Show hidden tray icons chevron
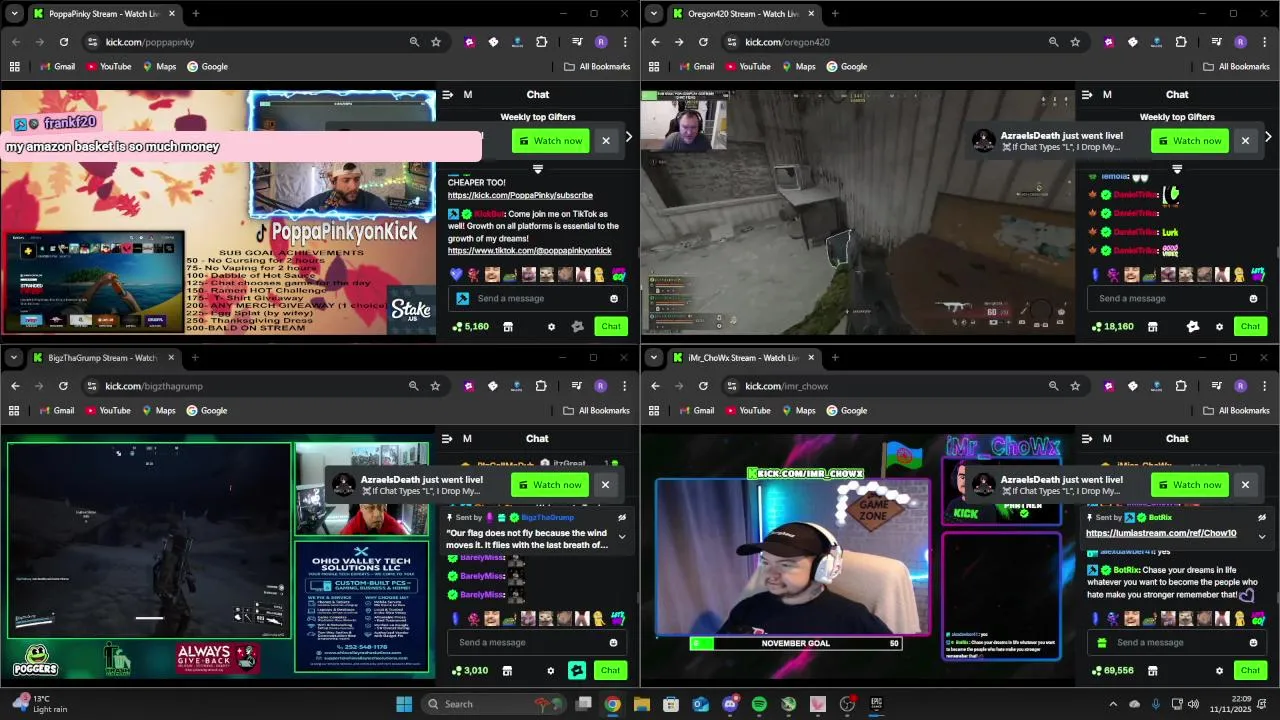 (1113, 704)
